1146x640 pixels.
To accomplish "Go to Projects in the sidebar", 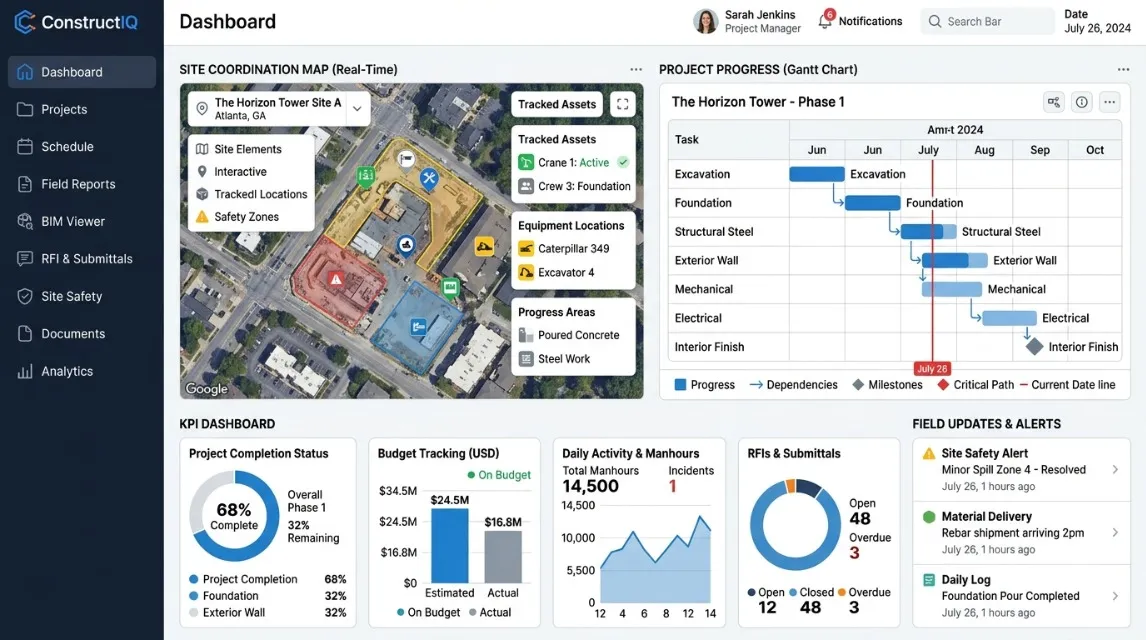I will tap(82, 110).
